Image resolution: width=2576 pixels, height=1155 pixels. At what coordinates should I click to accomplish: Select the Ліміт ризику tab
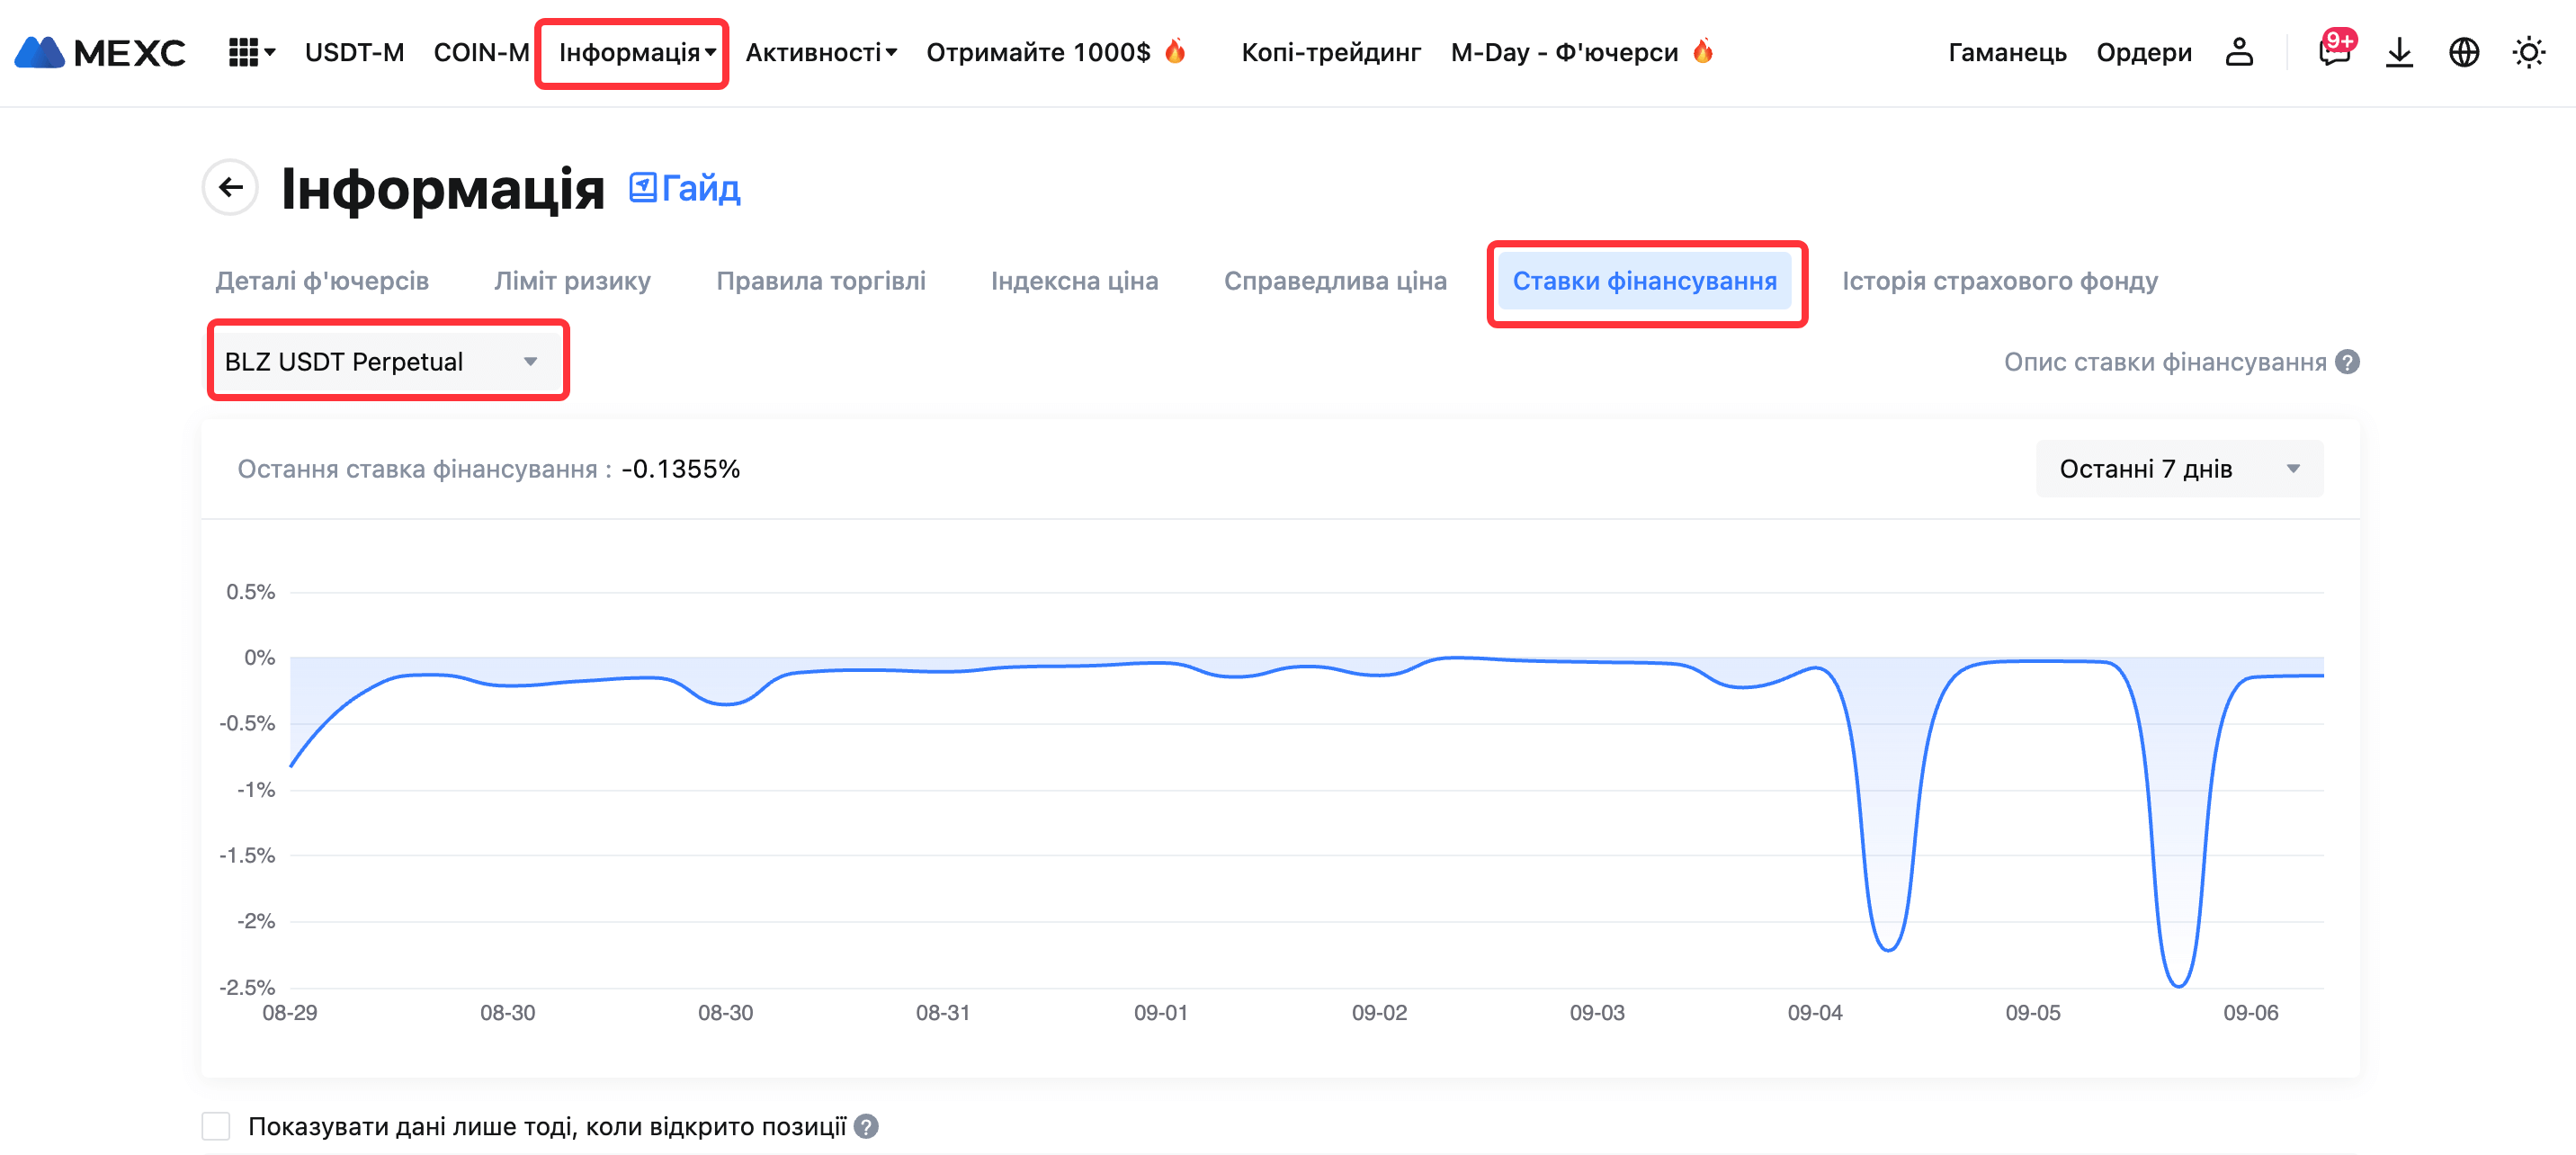tap(572, 281)
